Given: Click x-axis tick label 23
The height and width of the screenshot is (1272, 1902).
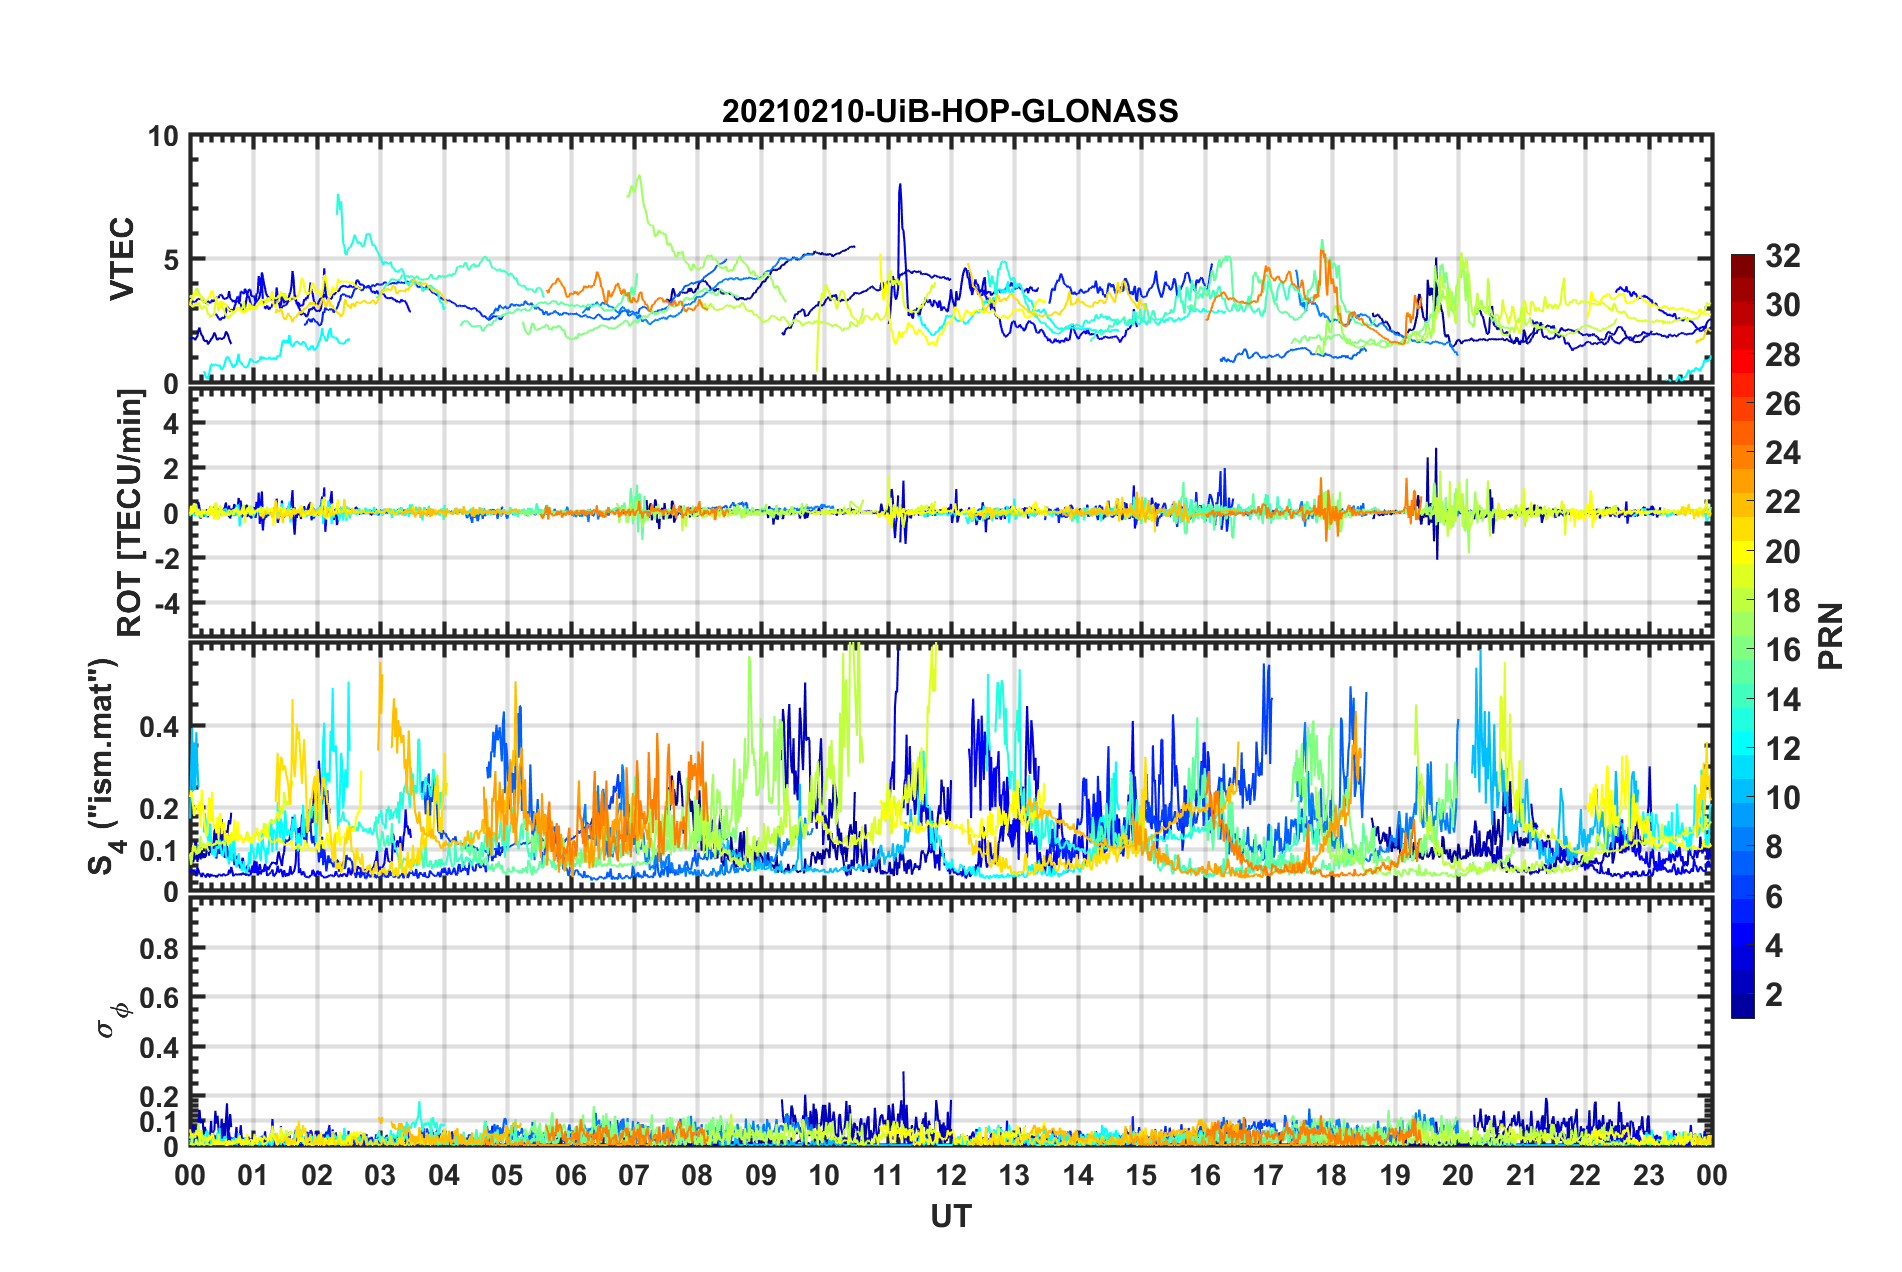Looking at the screenshot, I should [x=1649, y=1175].
